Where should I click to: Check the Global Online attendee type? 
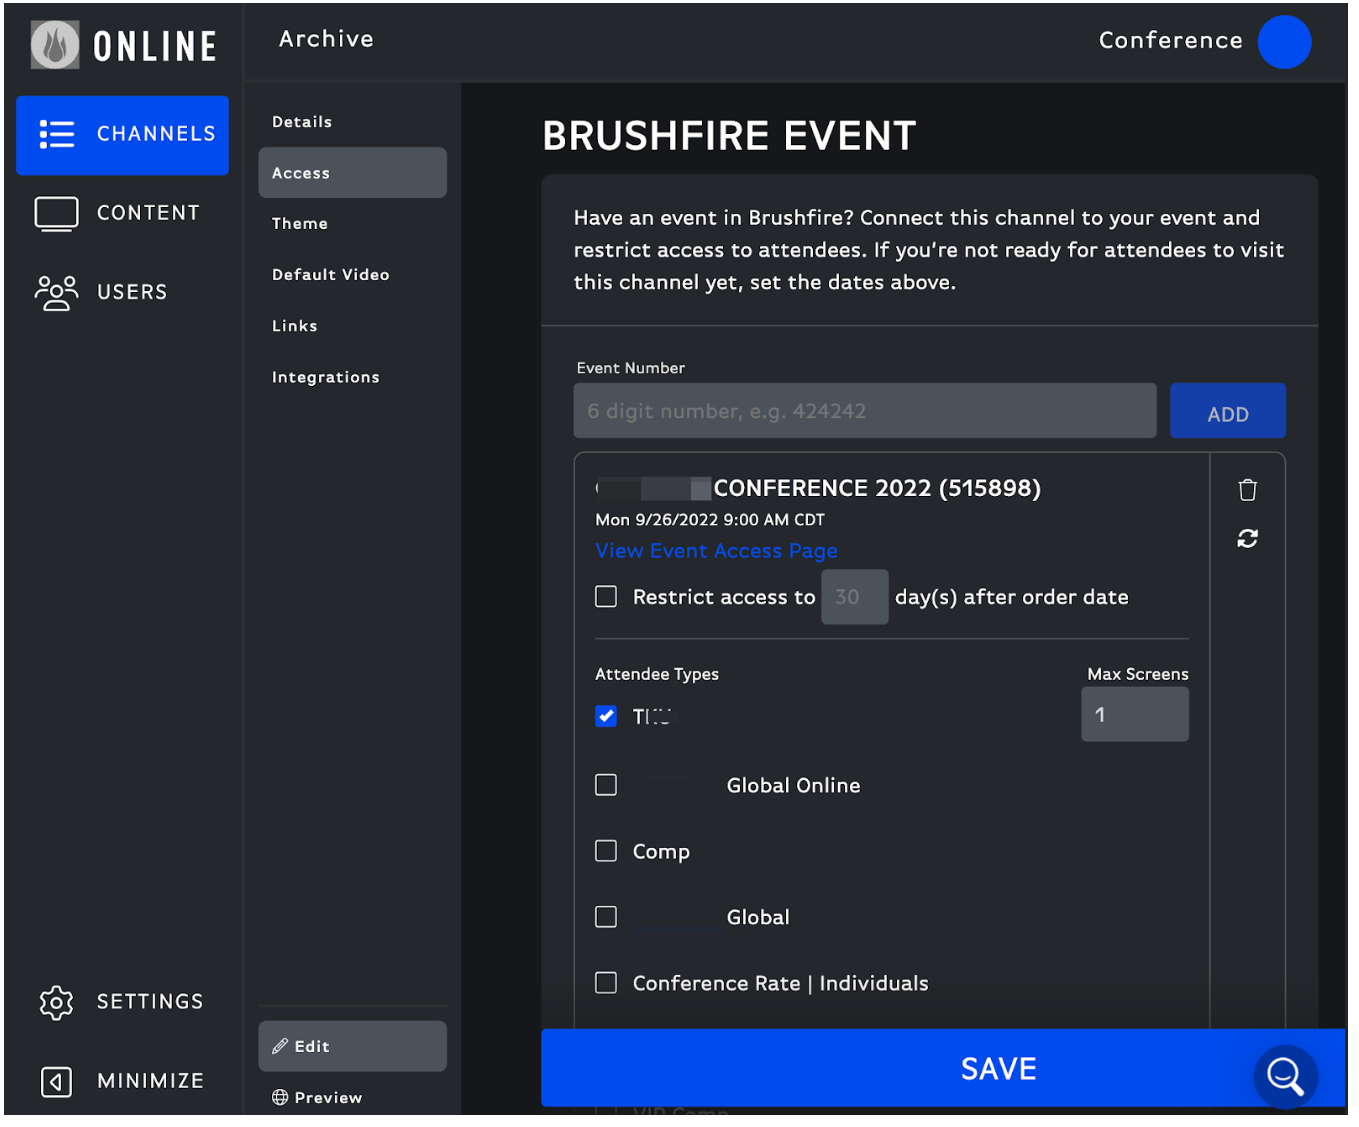(606, 785)
